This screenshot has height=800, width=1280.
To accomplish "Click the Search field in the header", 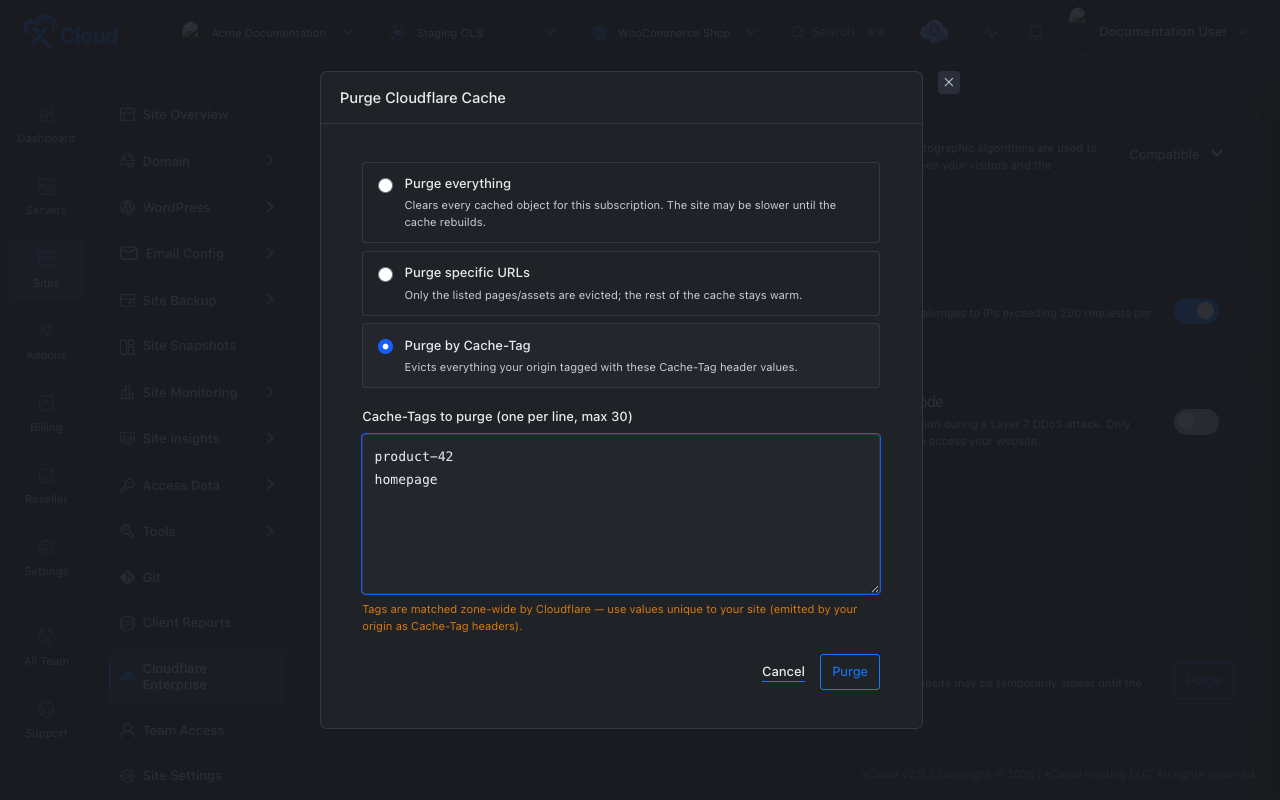I will click(x=838, y=32).
